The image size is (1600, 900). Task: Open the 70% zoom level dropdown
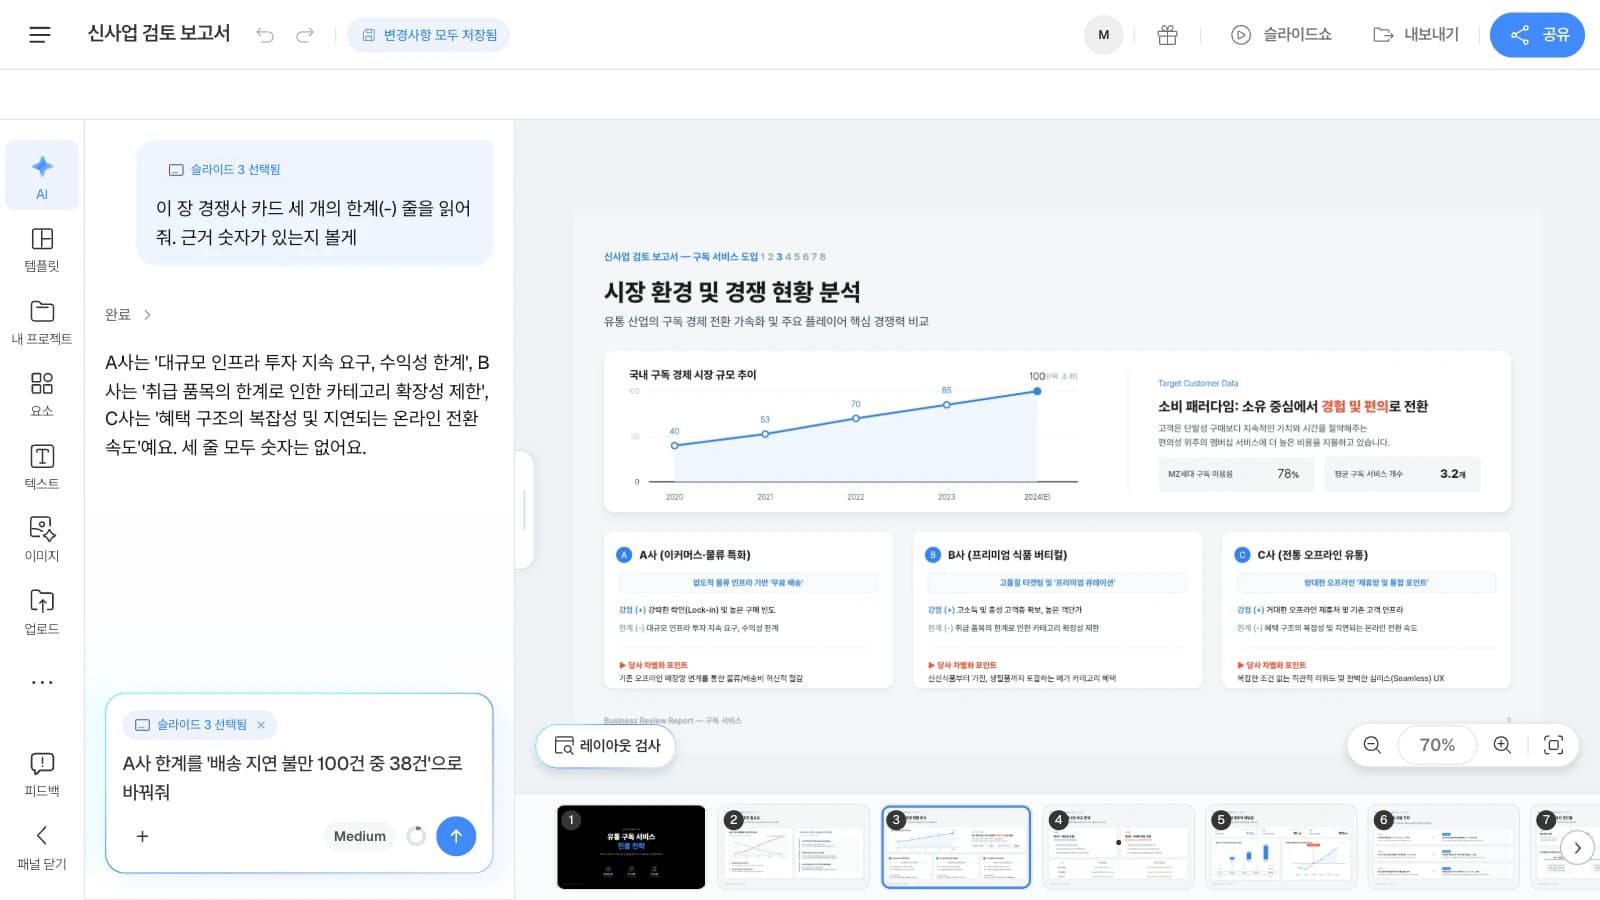coord(1437,745)
